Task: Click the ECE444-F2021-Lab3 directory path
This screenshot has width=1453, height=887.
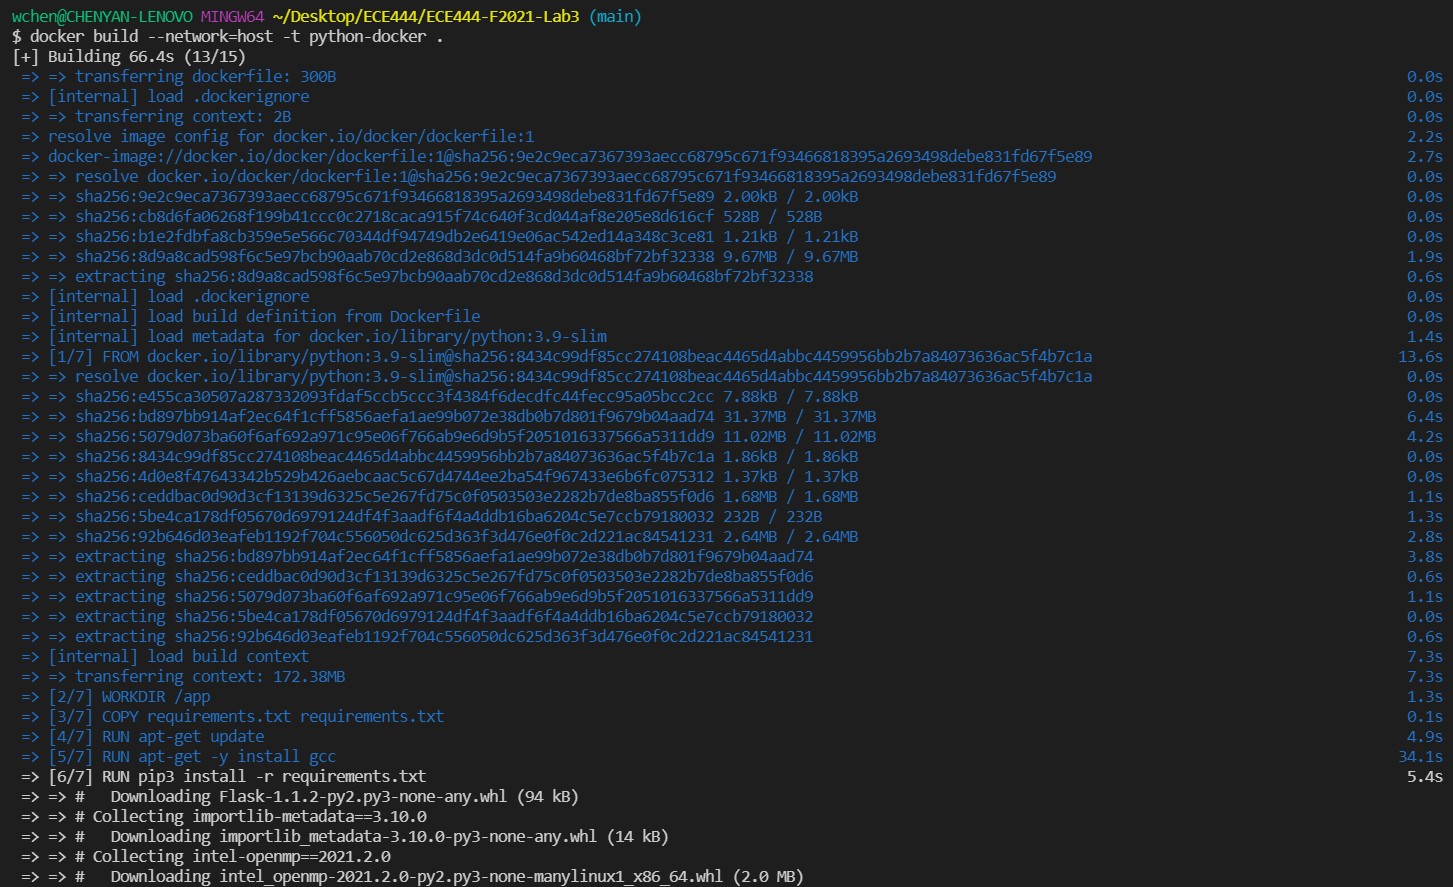Action: [426, 17]
